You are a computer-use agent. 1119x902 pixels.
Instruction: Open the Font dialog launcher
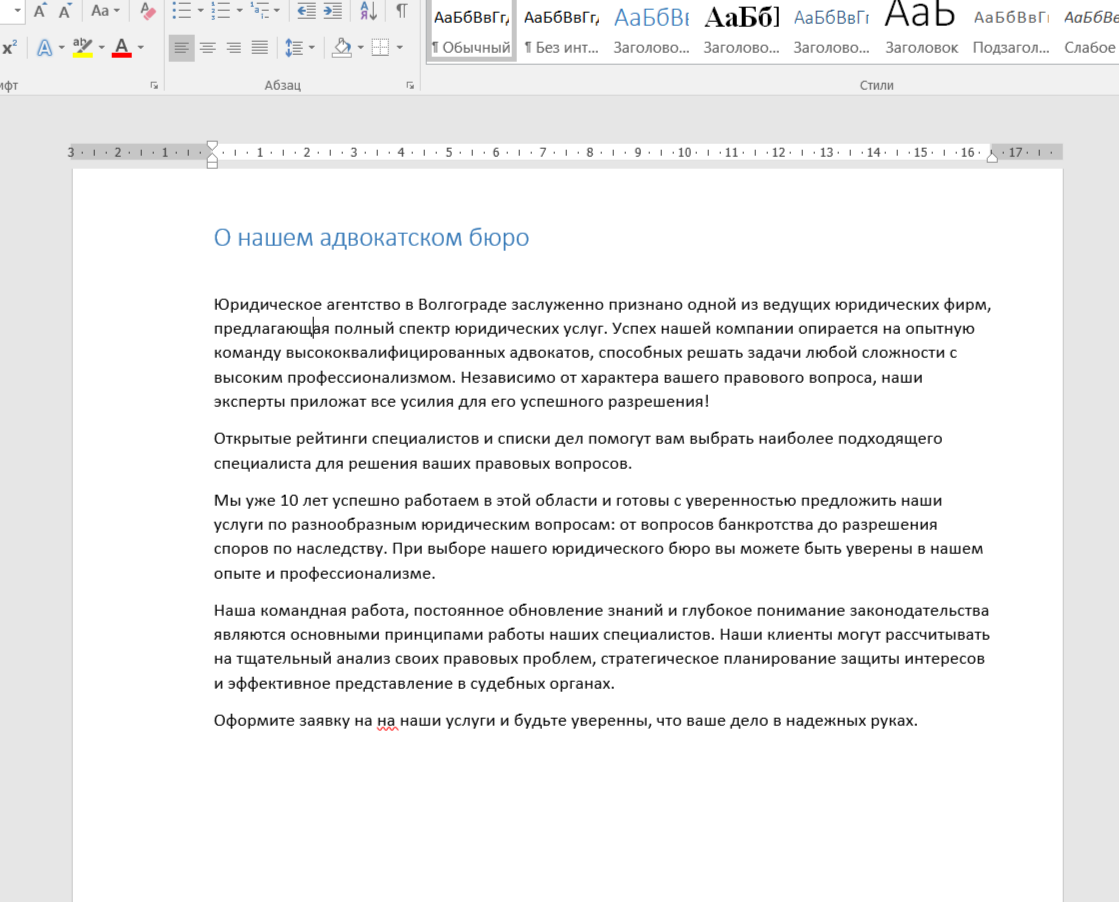(153, 86)
